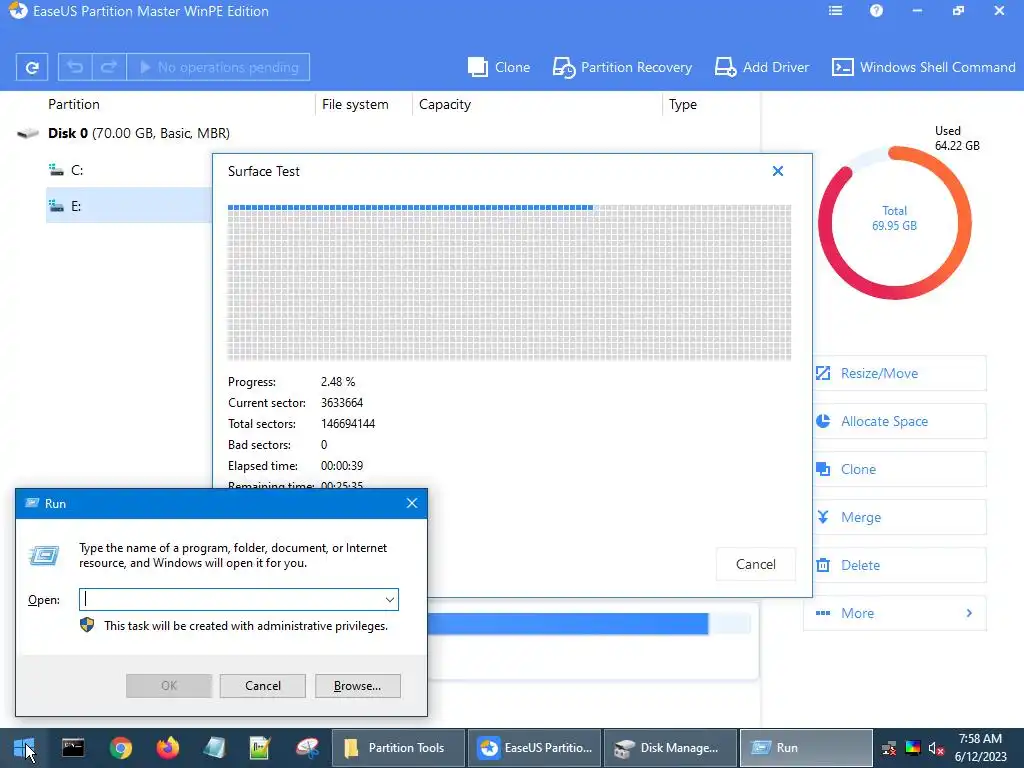Expand the Run Open dropdown arrow
The width and height of the screenshot is (1024, 768).
390,600
